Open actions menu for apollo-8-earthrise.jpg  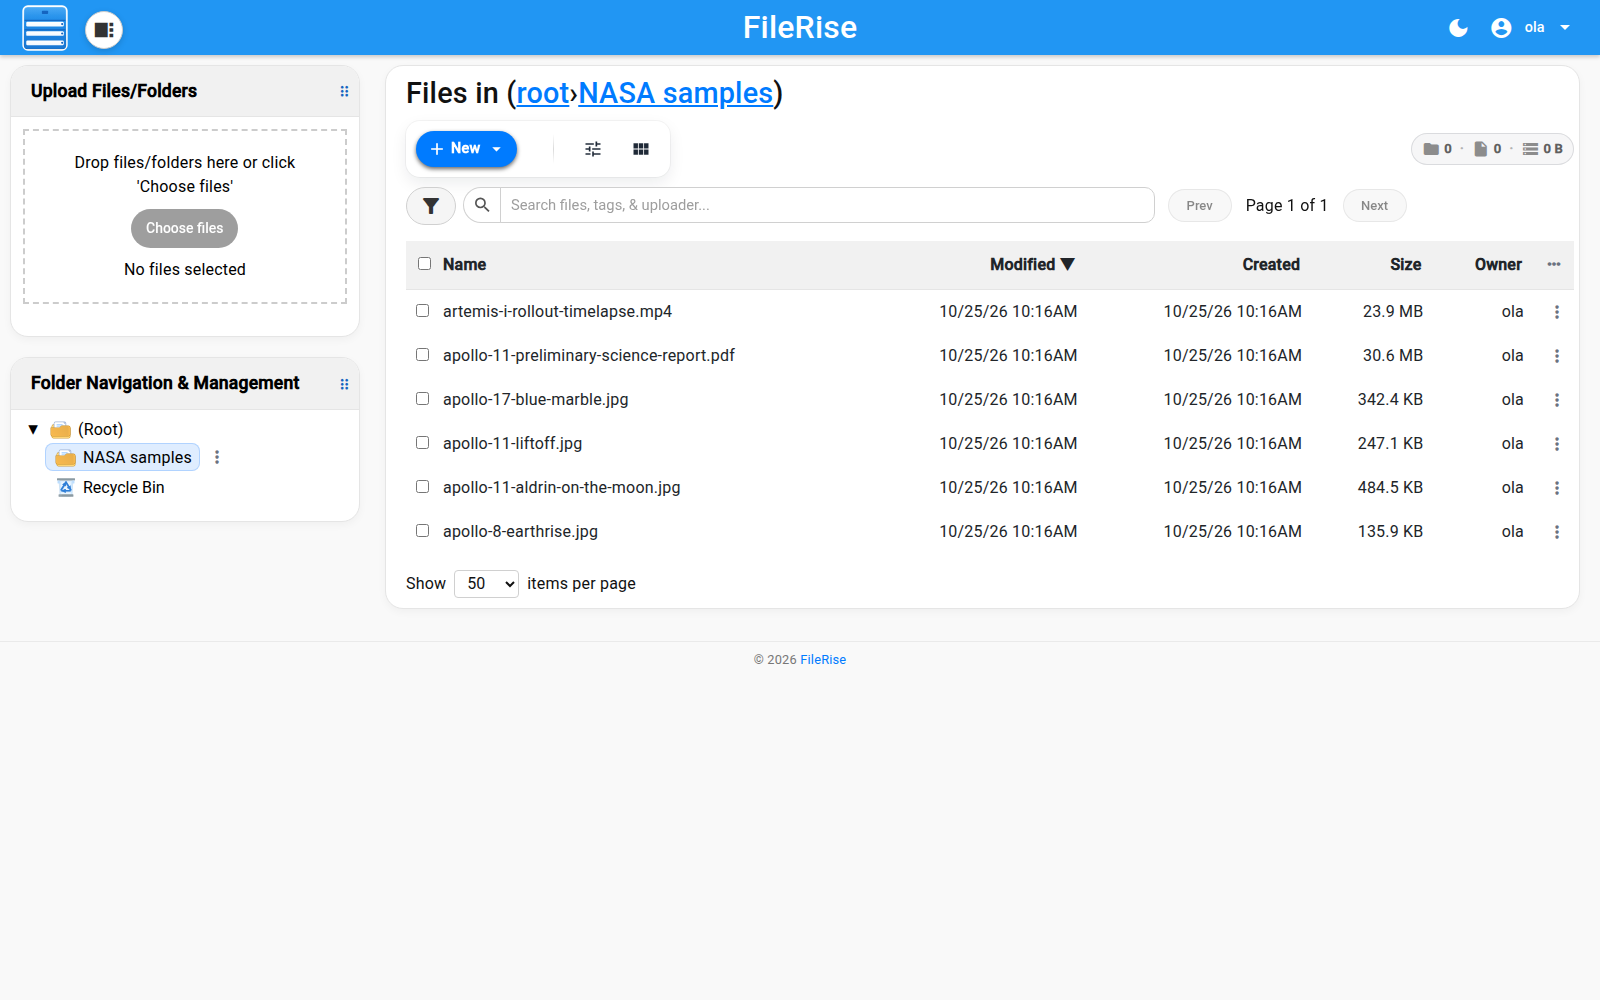point(1556,532)
